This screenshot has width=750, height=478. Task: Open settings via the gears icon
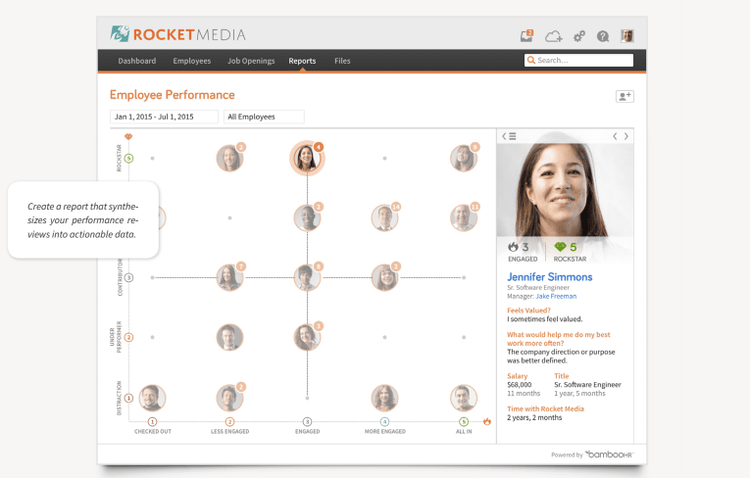(579, 36)
